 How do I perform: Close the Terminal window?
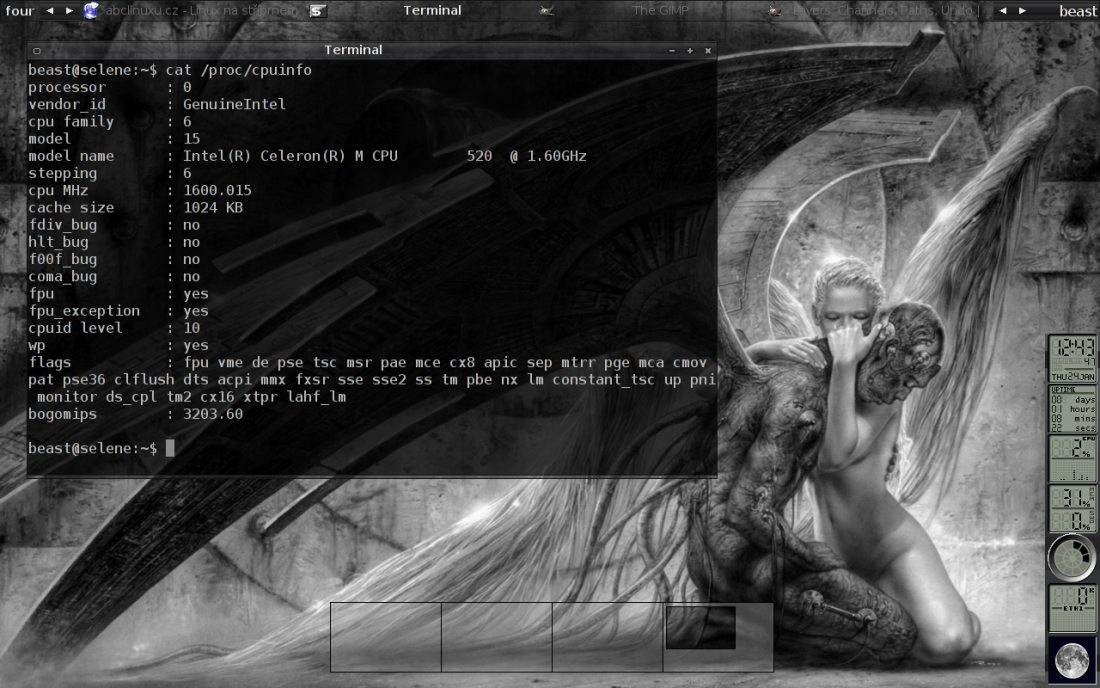708,50
